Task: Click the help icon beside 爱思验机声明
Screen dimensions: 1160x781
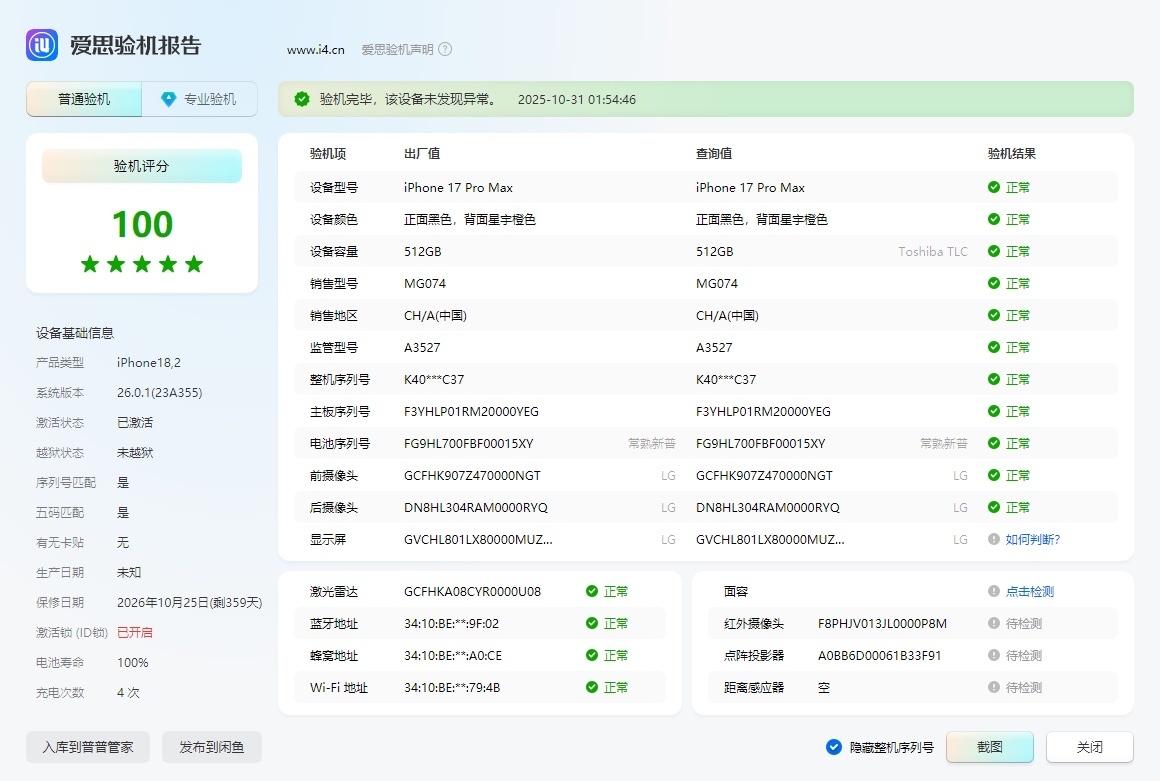Action: point(445,49)
